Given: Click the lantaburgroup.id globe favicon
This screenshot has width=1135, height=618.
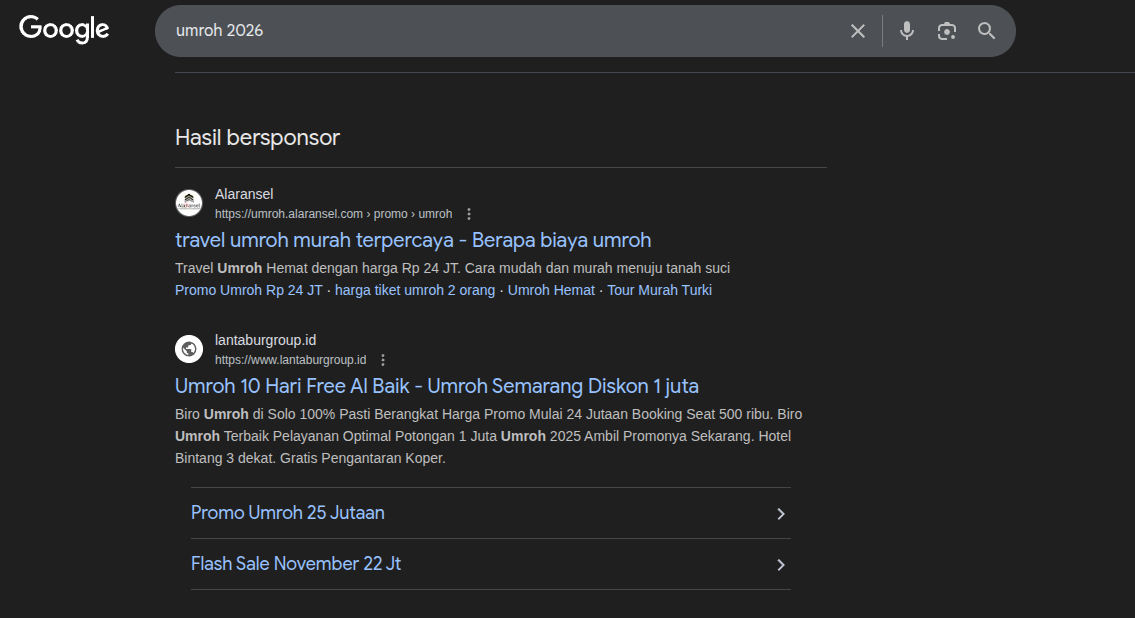Looking at the screenshot, I should [x=189, y=349].
